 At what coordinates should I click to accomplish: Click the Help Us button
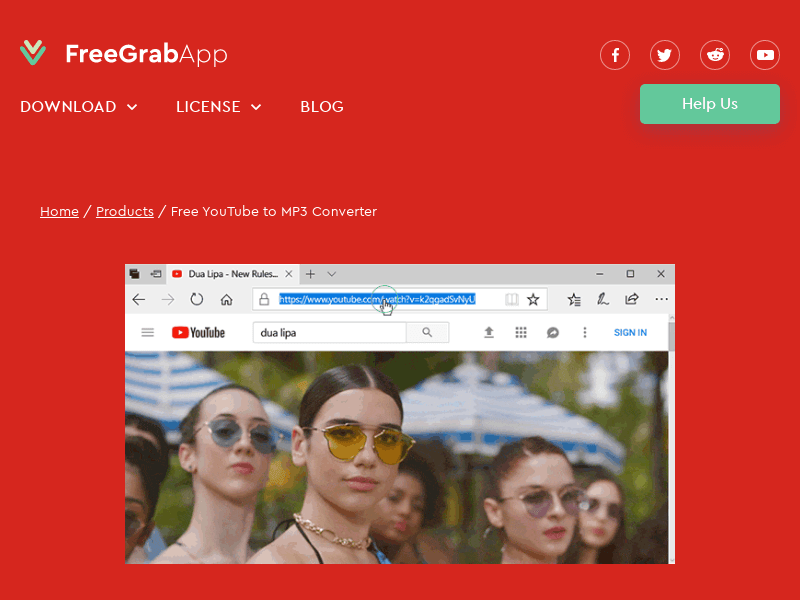point(710,104)
